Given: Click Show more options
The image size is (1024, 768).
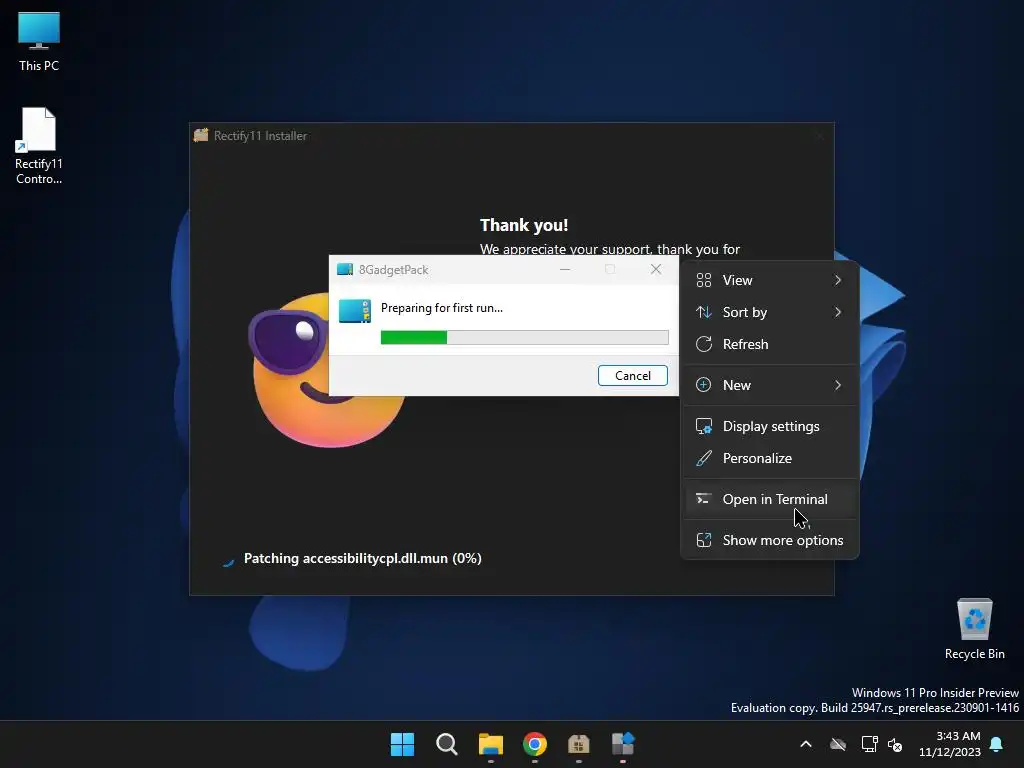Looking at the screenshot, I should pyautogui.click(x=769, y=541).
